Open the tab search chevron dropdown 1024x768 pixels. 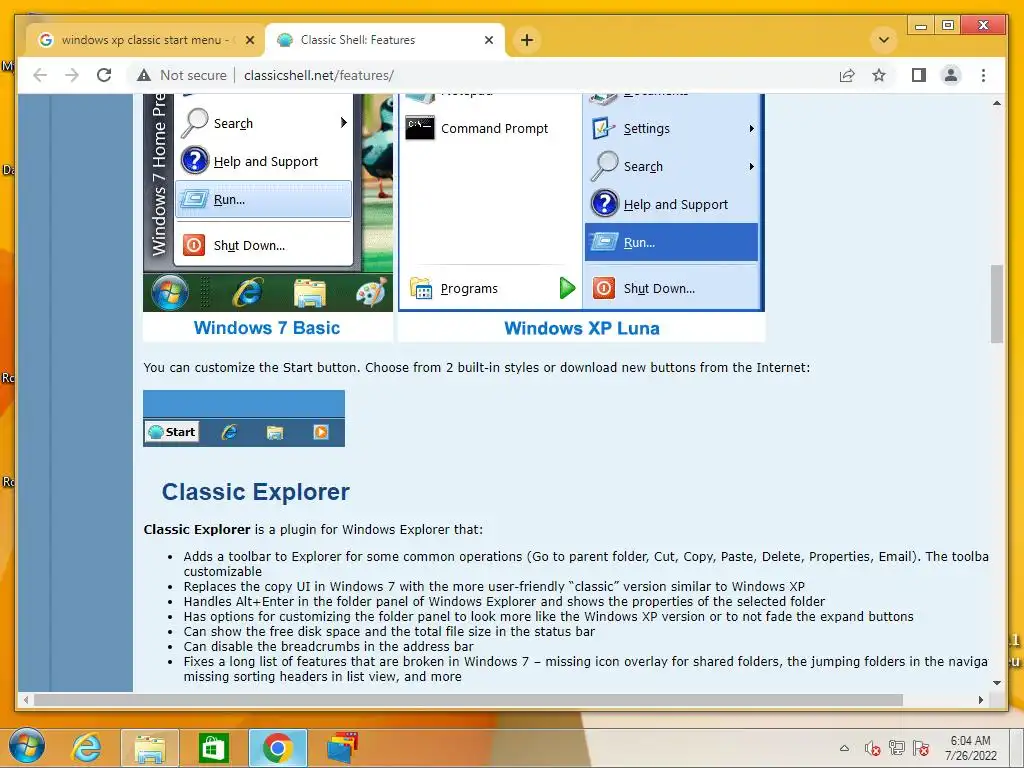[x=884, y=40]
